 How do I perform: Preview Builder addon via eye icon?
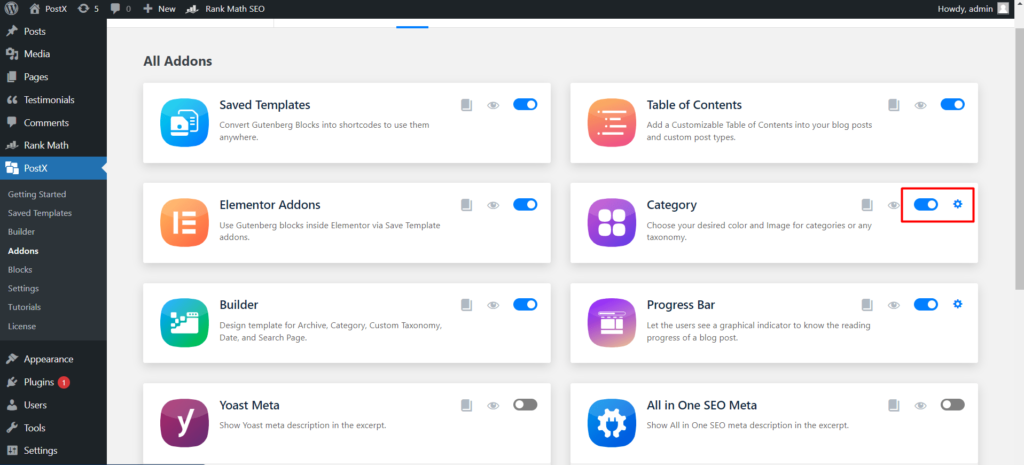[493, 305]
